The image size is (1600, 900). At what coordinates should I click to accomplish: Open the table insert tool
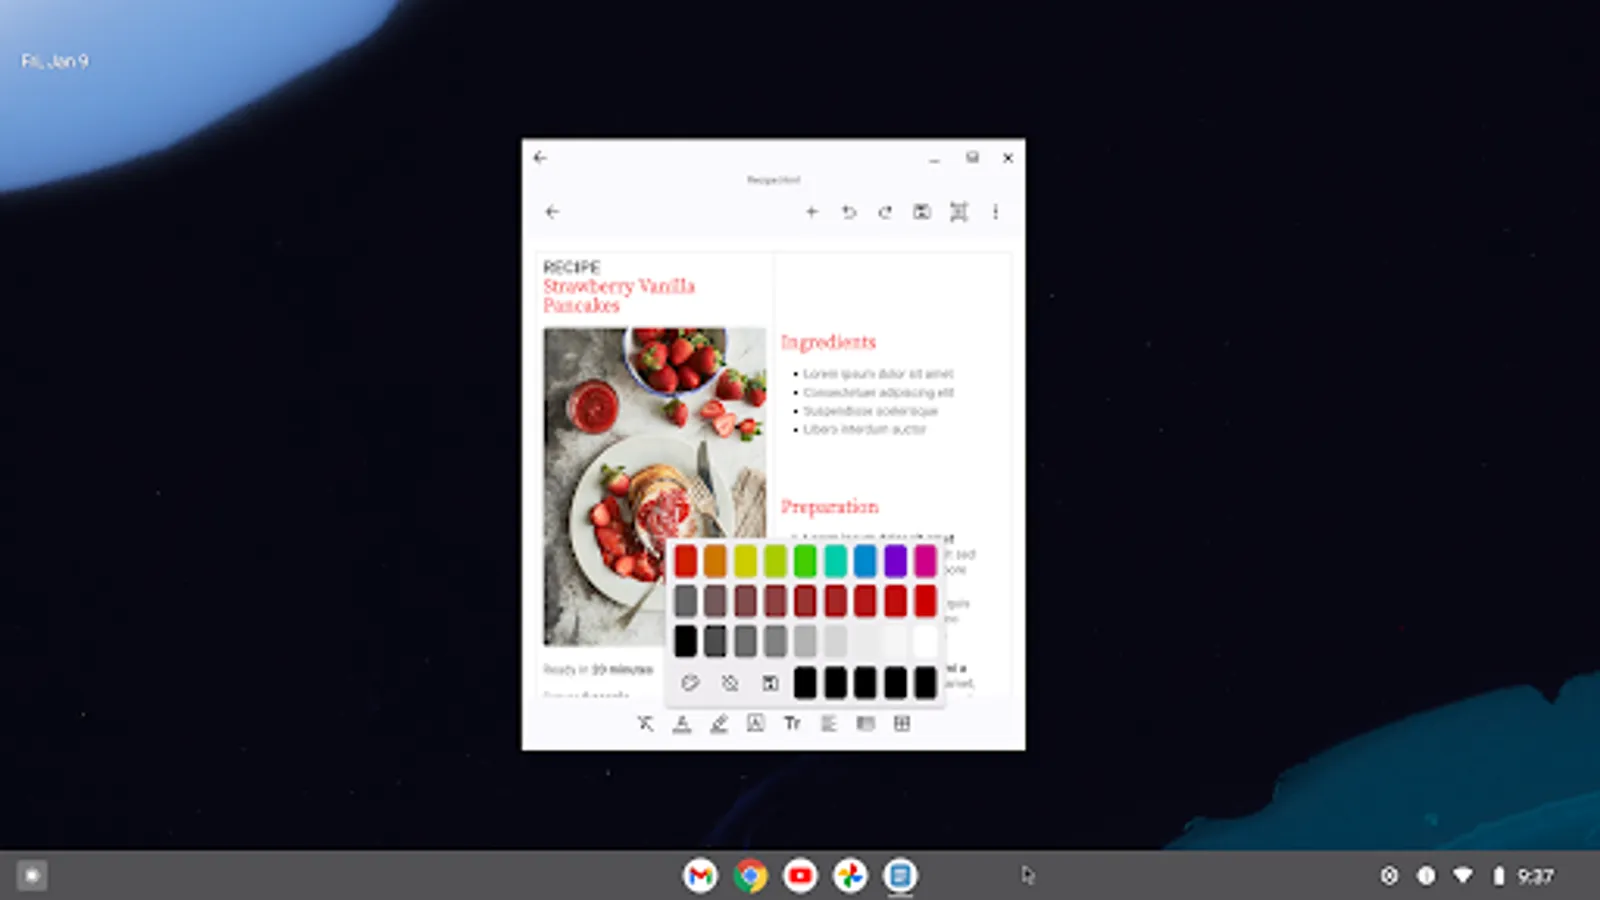[901, 723]
